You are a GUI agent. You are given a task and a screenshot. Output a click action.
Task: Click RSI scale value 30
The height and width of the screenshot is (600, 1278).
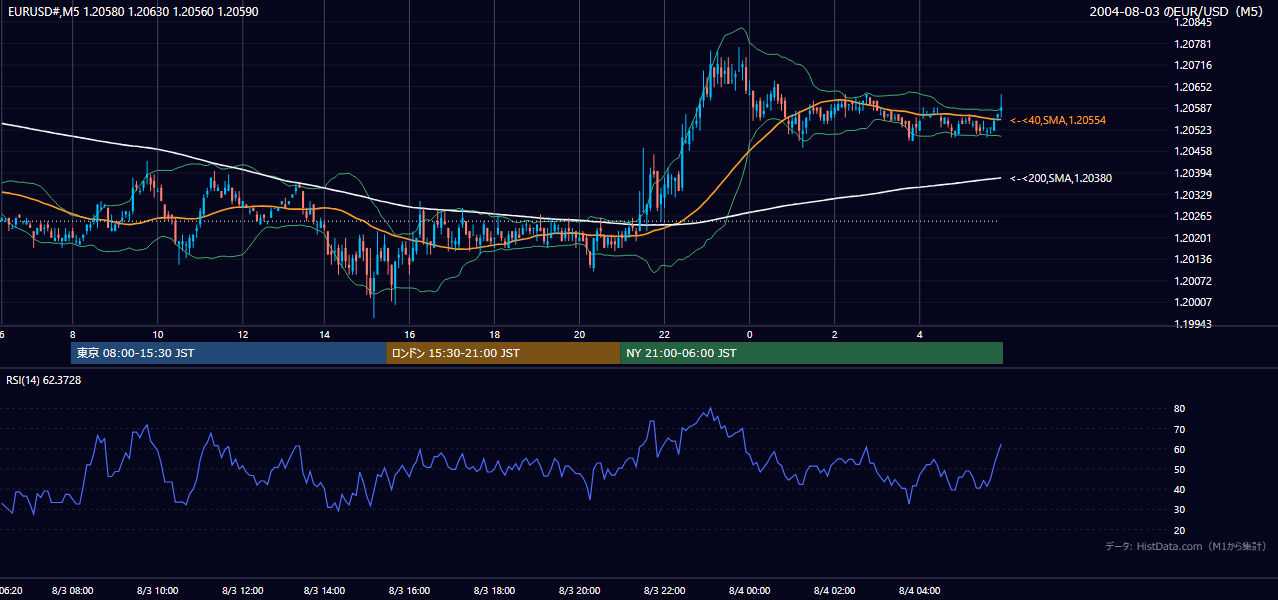coord(1179,509)
